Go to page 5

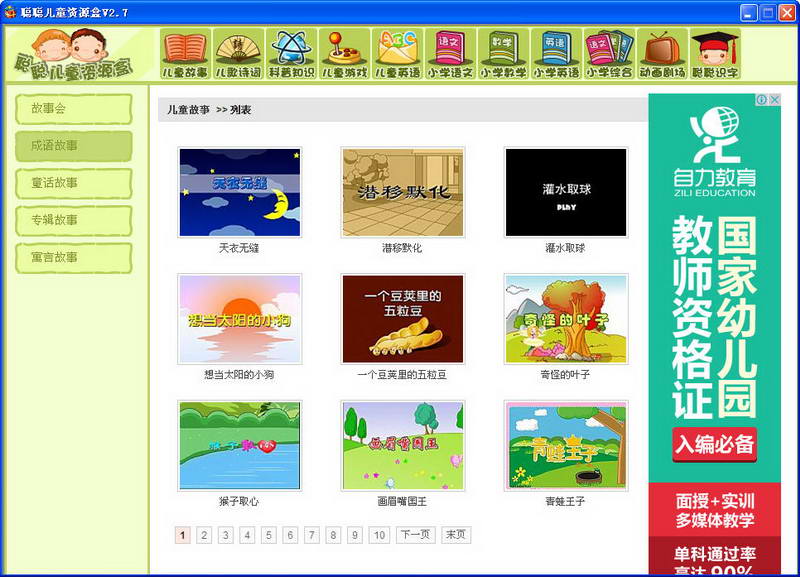(x=268, y=535)
